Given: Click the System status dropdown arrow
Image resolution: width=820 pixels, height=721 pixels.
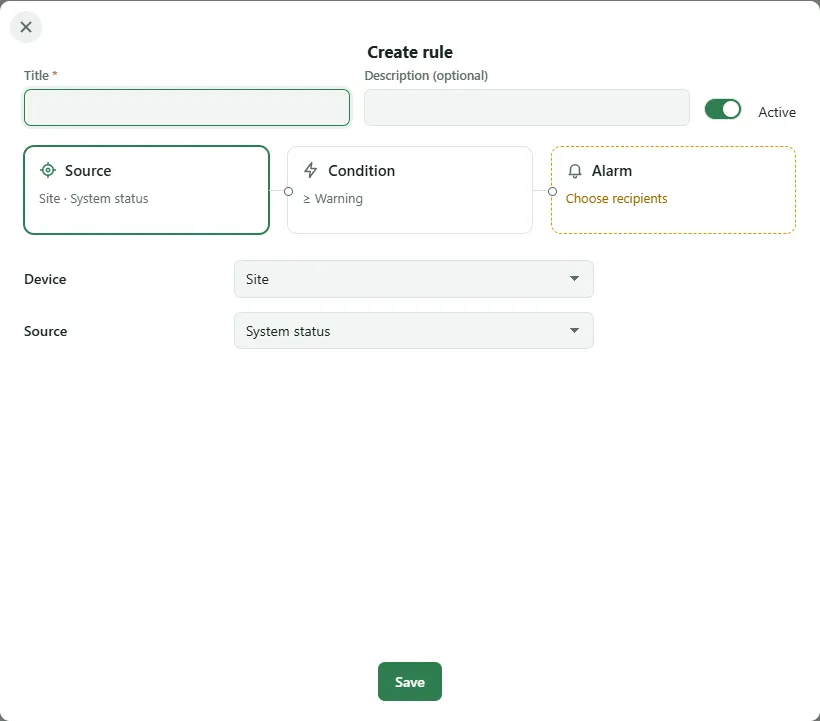Looking at the screenshot, I should [574, 330].
